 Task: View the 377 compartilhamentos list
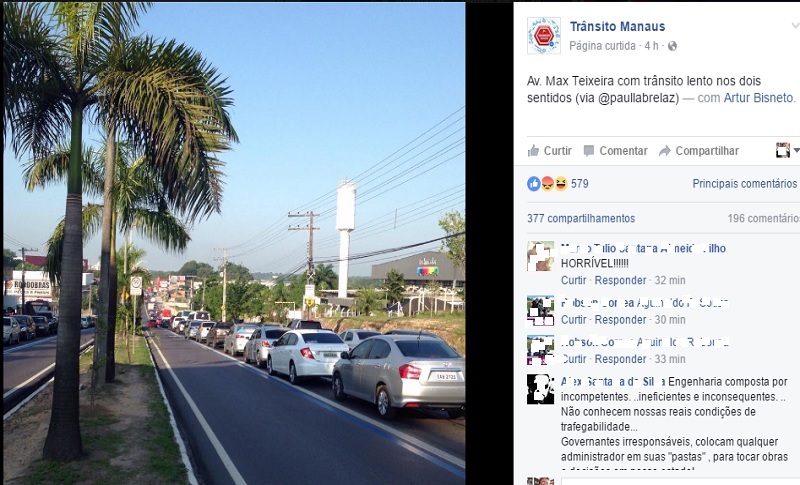click(x=581, y=218)
